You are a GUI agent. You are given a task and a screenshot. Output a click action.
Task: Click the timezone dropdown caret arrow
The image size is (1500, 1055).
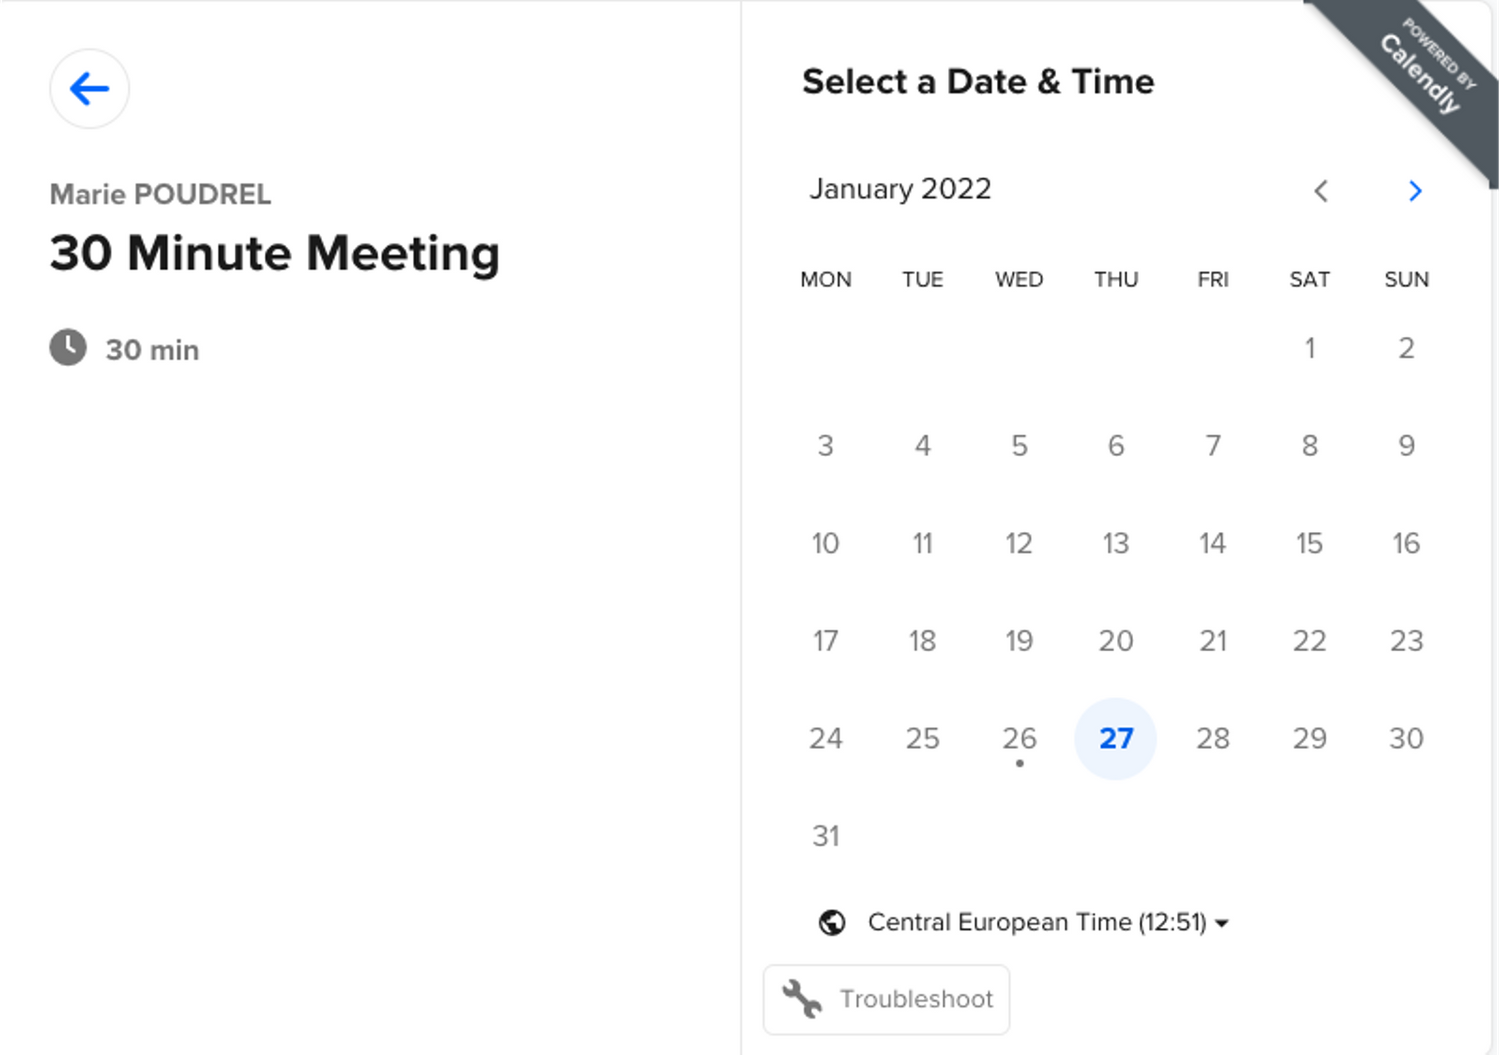click(x=1222, y=924)
